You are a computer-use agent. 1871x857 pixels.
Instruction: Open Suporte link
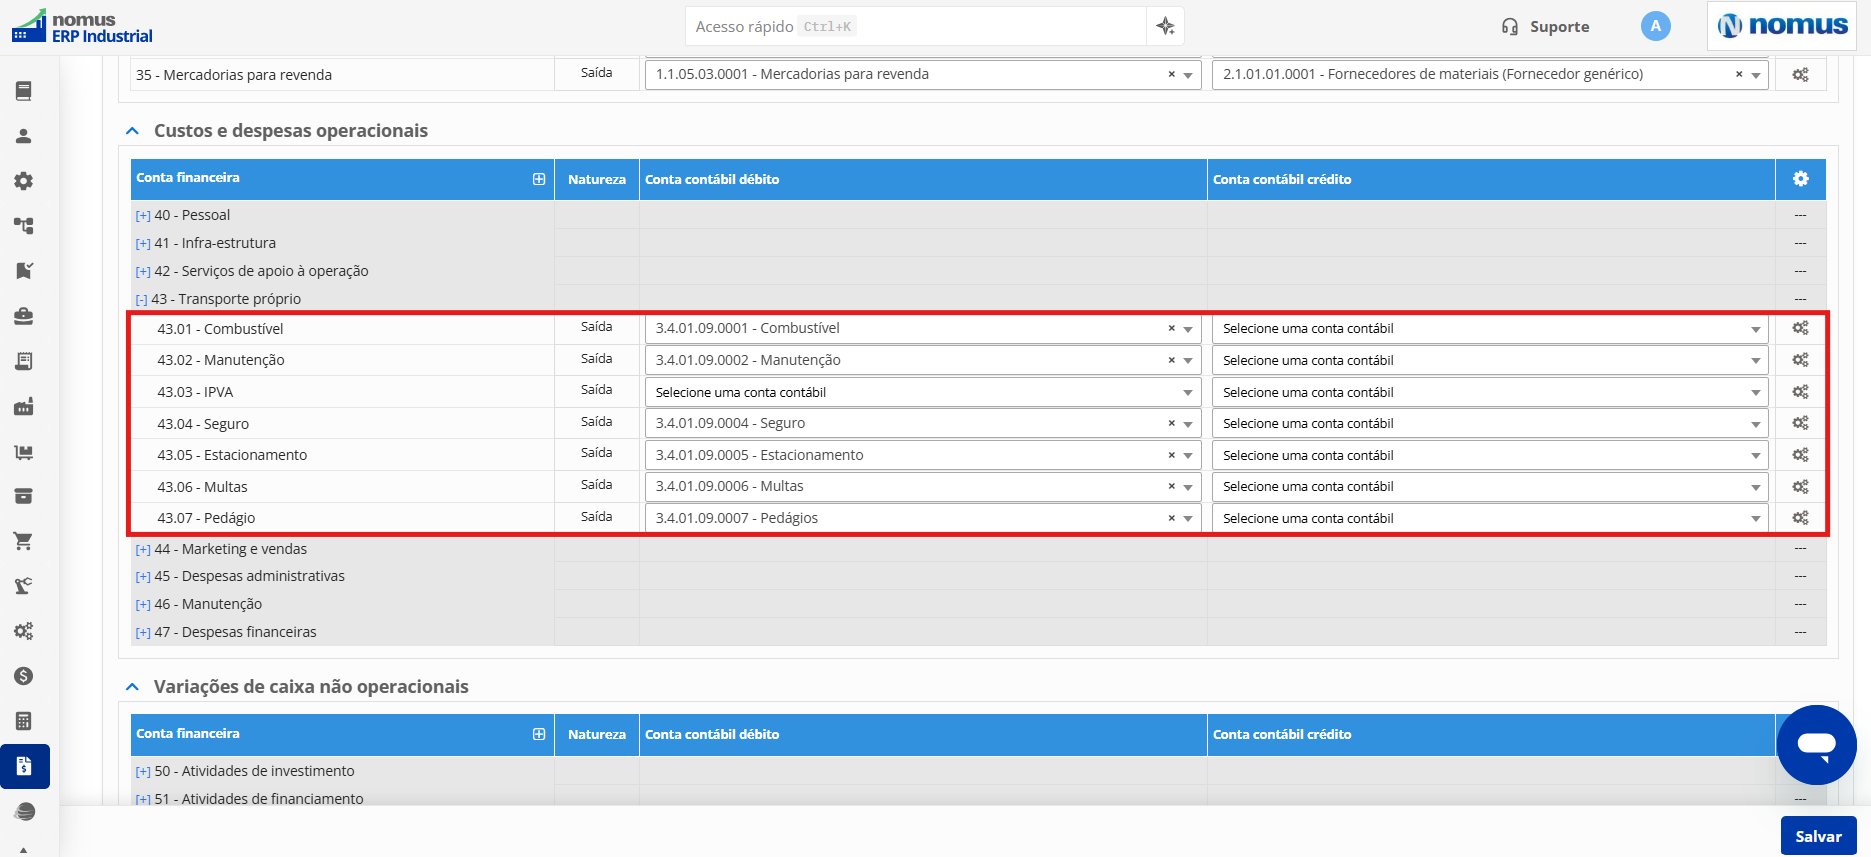[x=1545, y=27]
